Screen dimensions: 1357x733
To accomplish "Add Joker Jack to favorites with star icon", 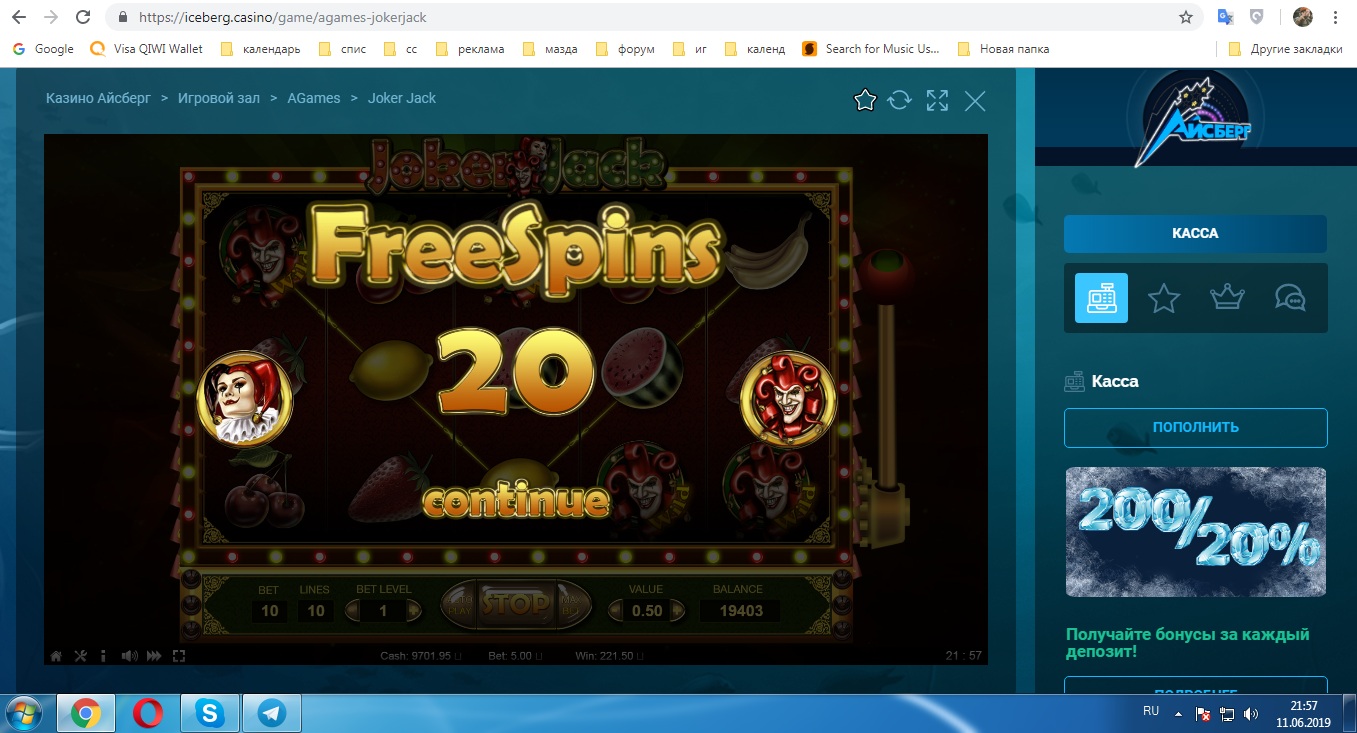I will tap(865, 100).
